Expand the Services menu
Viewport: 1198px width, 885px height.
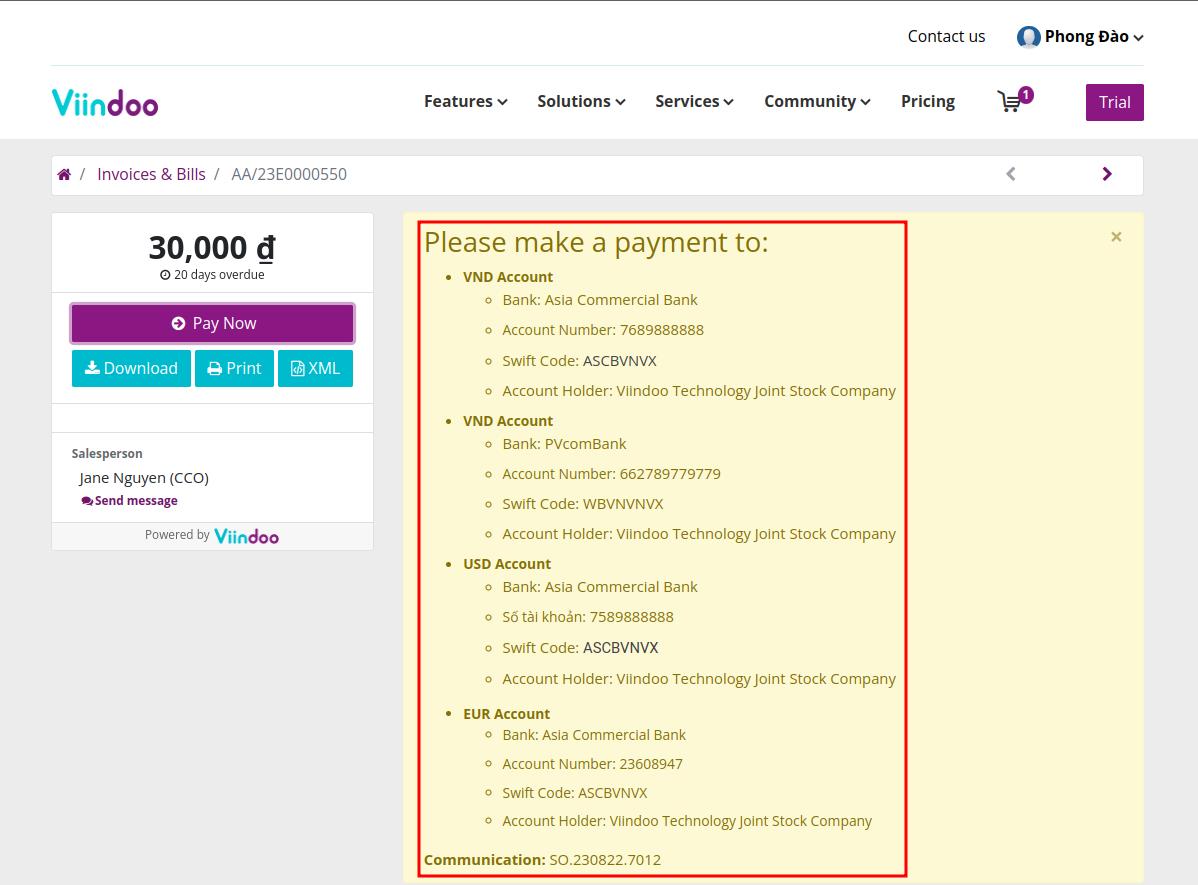[694, 102]
